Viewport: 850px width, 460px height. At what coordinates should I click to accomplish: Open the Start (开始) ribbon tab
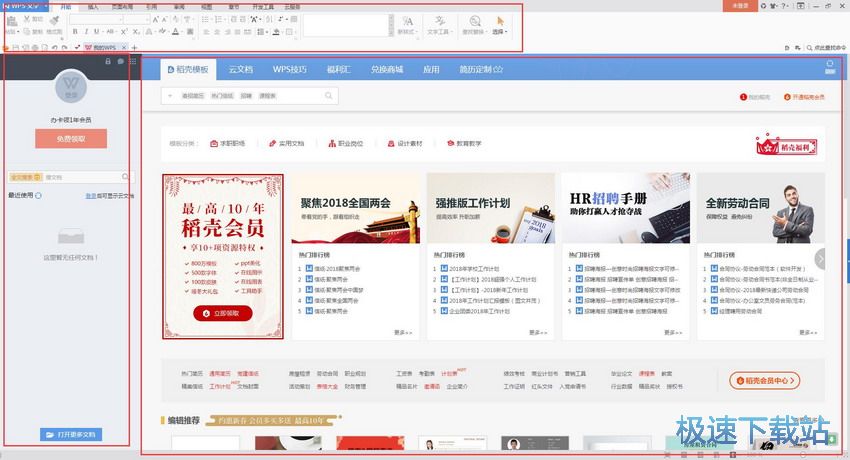tap(66, 7)
